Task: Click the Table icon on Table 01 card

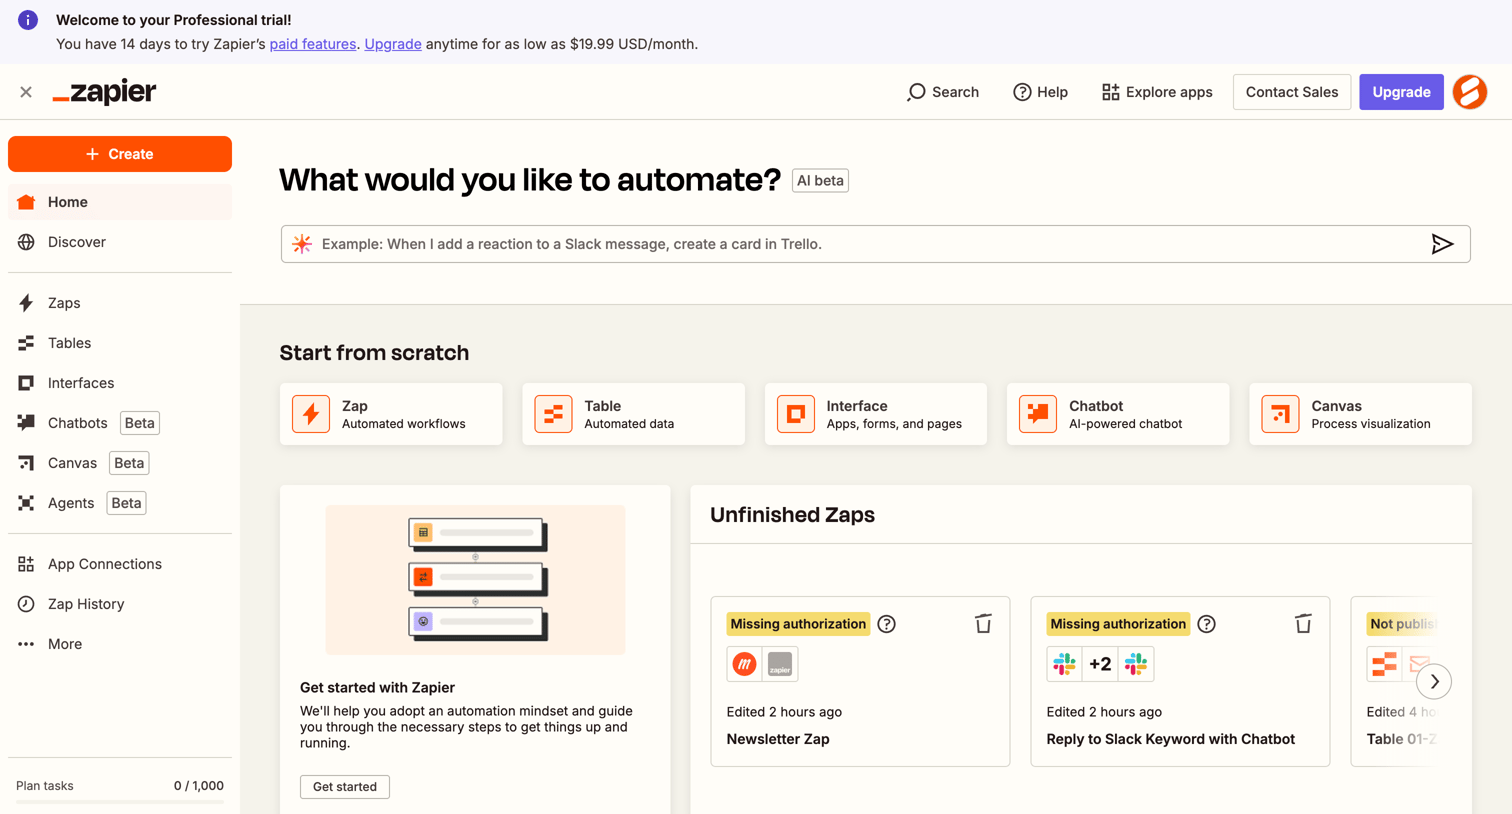Action: [x=1384, y=664]
